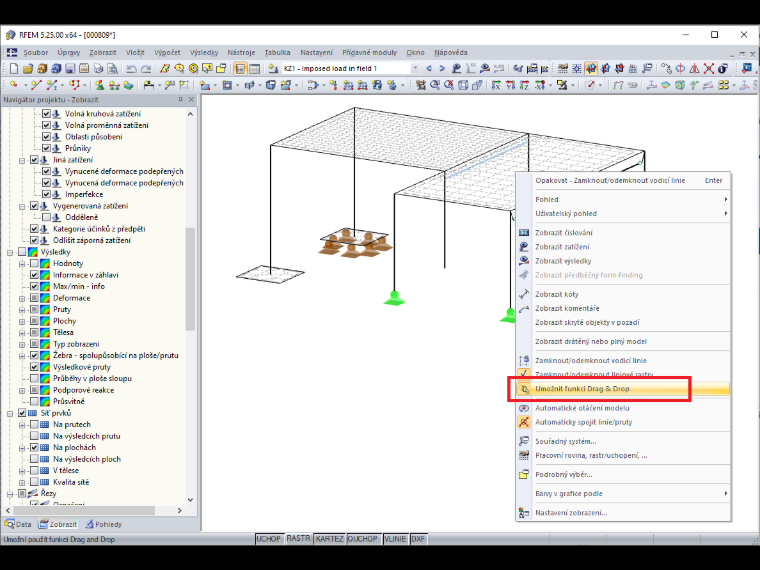Collapse the Síť prvků tree node

pos(10,413)
